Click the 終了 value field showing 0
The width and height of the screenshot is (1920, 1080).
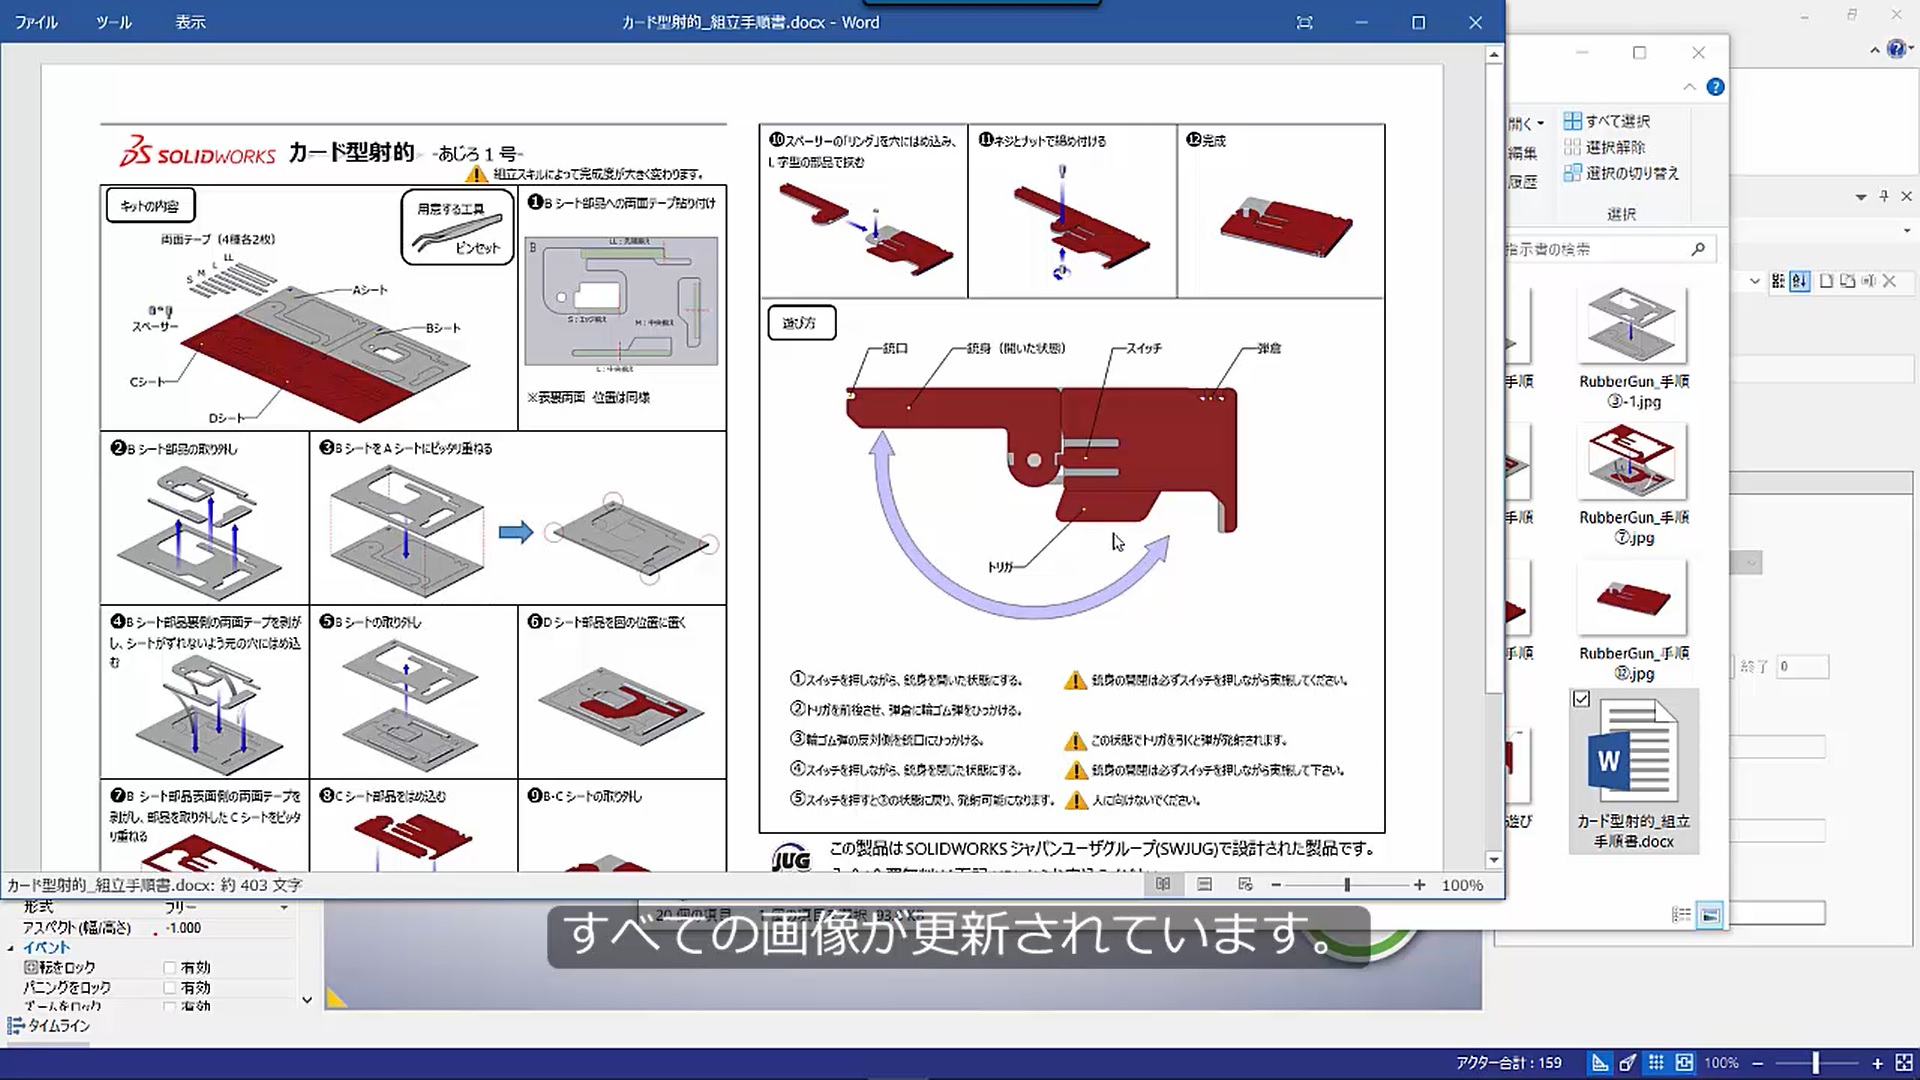pyautogui.click(x=1802, y=666)
